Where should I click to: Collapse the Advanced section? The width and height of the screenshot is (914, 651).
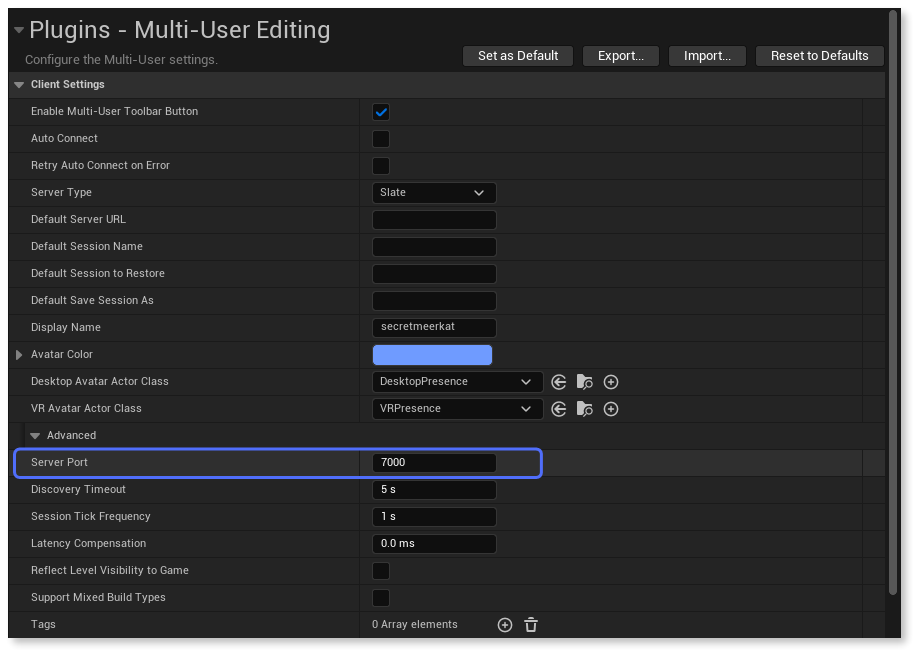click(x=35, y=436)
